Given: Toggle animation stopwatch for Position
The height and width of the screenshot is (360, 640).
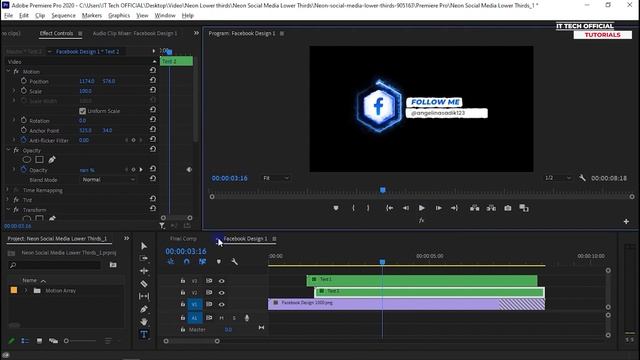Looking at the screenshot, I should [x=24, y=81].
